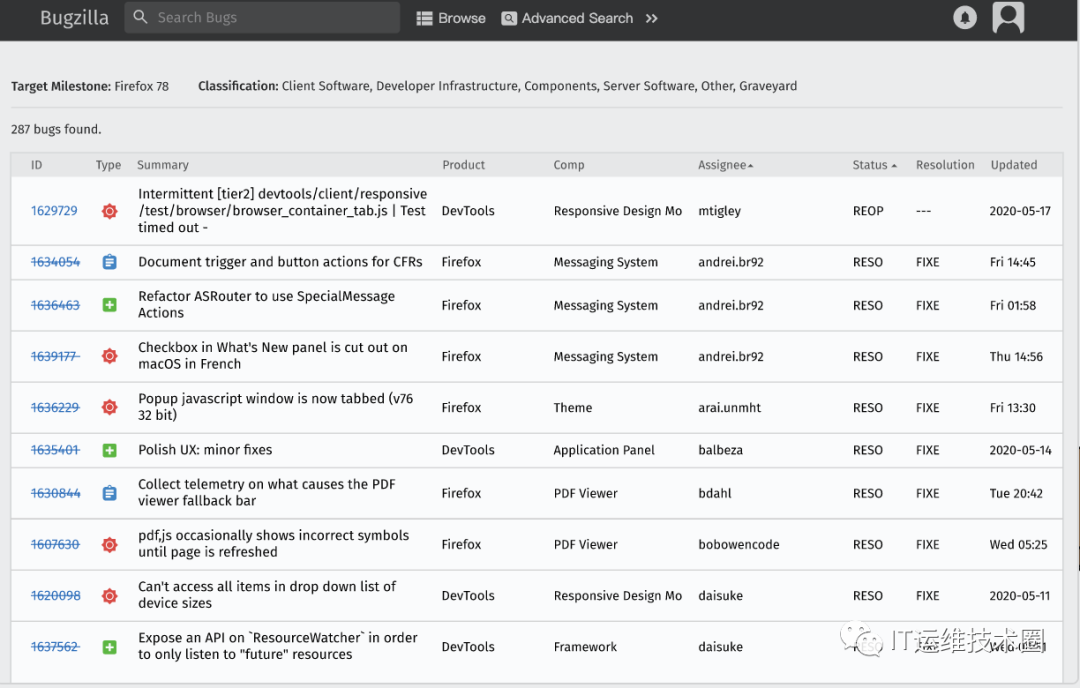Open bug 1639177 link

pyautogui.click(x=55, y=356)
